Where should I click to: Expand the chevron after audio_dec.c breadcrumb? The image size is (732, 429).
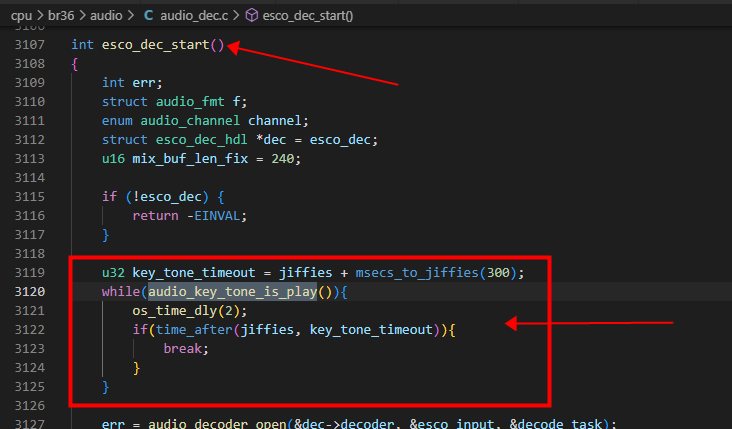point(236,16)
